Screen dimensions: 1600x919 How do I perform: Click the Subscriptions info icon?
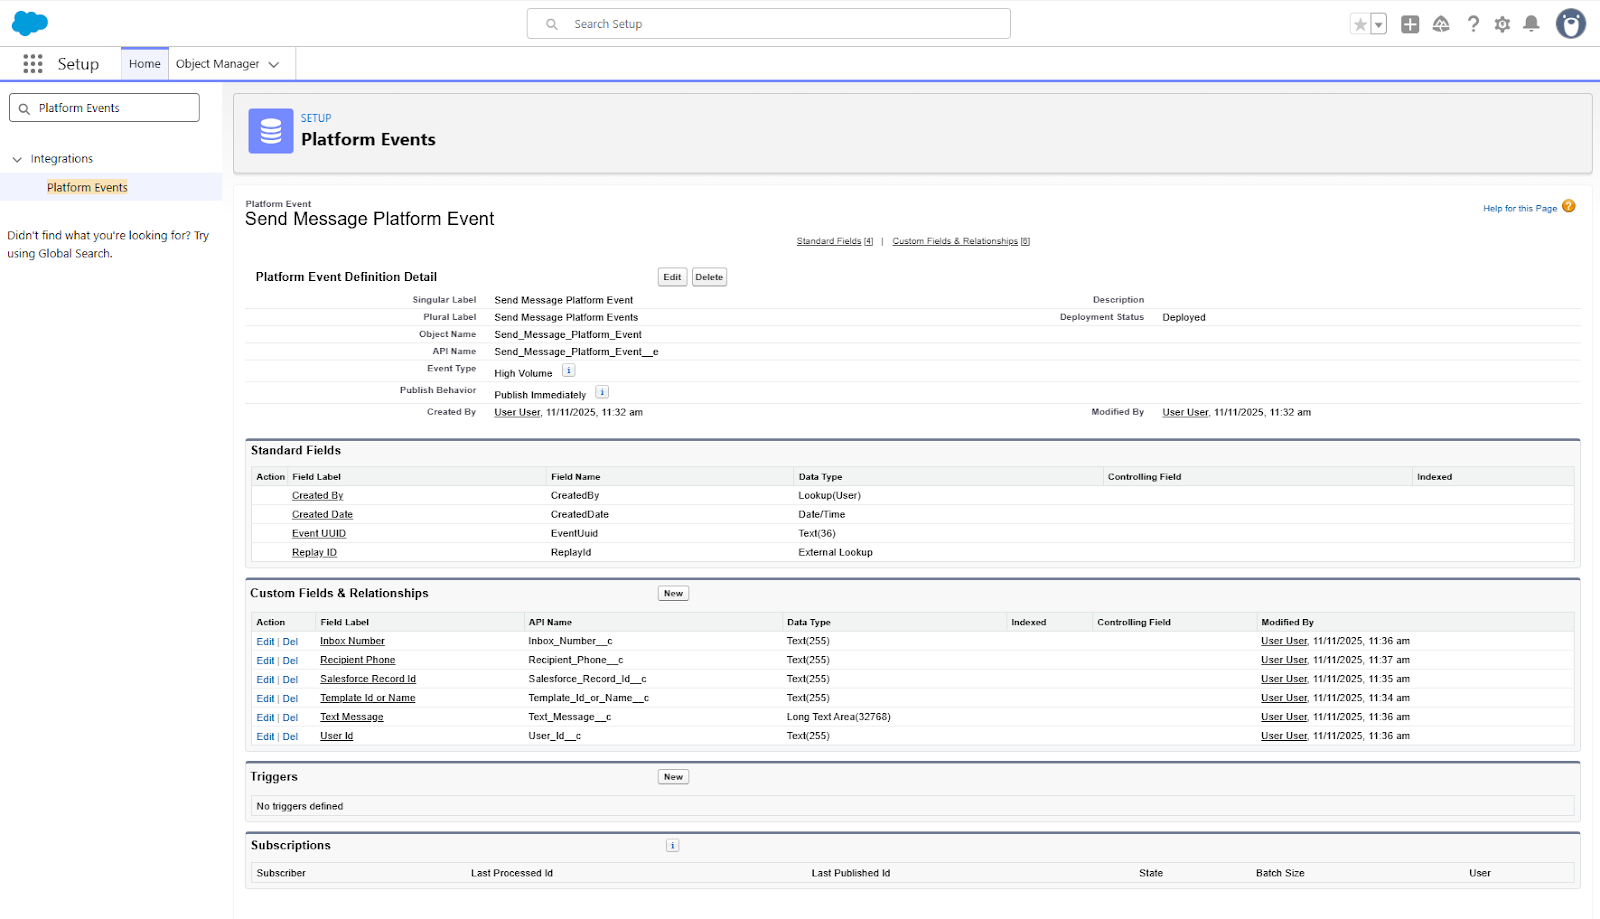point(673,846)
